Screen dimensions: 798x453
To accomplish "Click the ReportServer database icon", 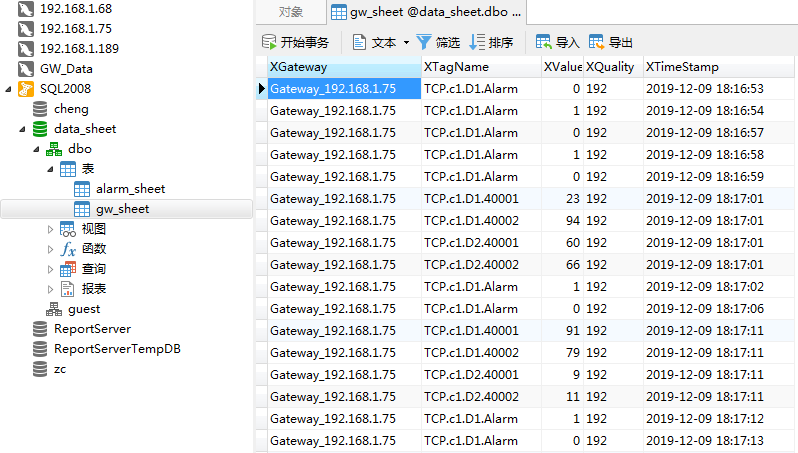I will pos(40,329).
